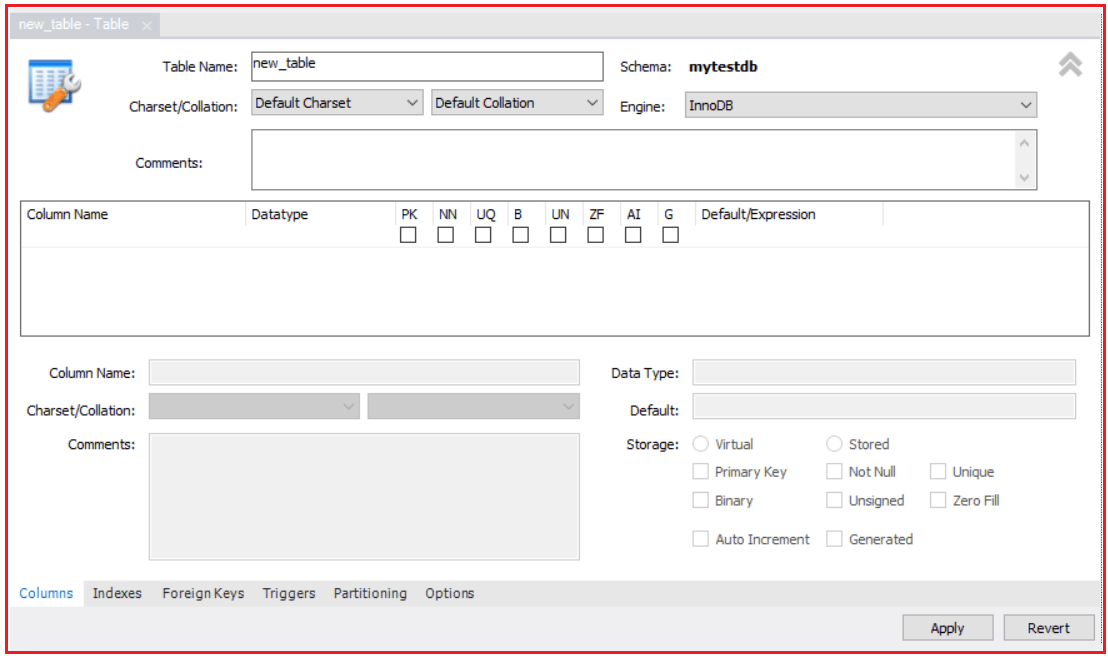Enable the Auto Increment option
The image size is (1108, 661).
(699, 539)
